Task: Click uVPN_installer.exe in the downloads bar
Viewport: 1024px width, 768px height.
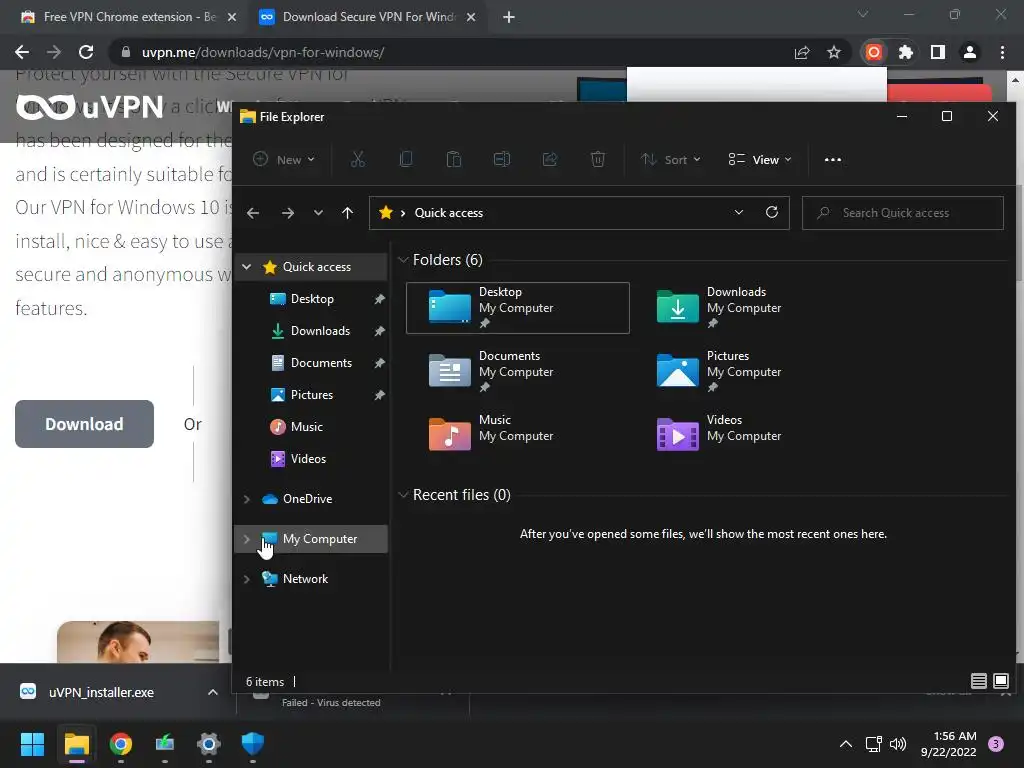Action: [101, 692]
